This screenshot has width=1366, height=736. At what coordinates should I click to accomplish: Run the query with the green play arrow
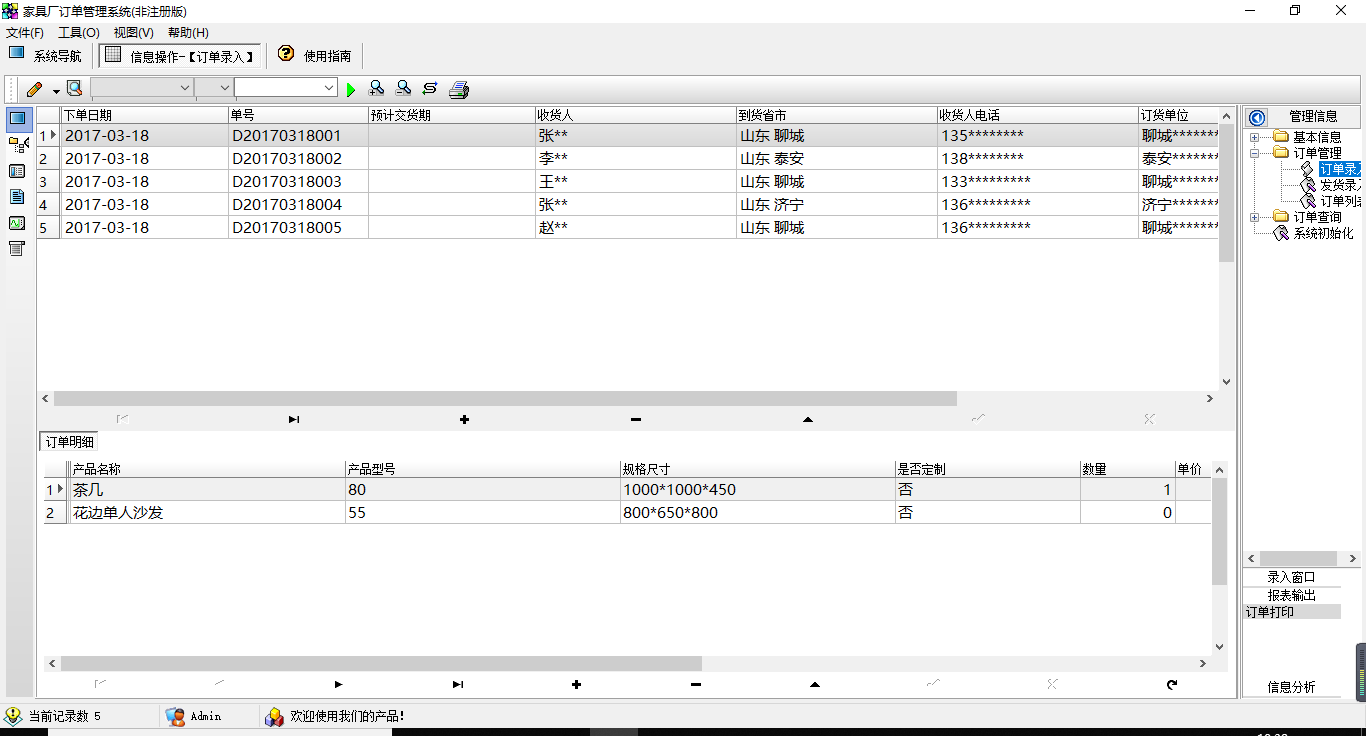click(351, 90)
